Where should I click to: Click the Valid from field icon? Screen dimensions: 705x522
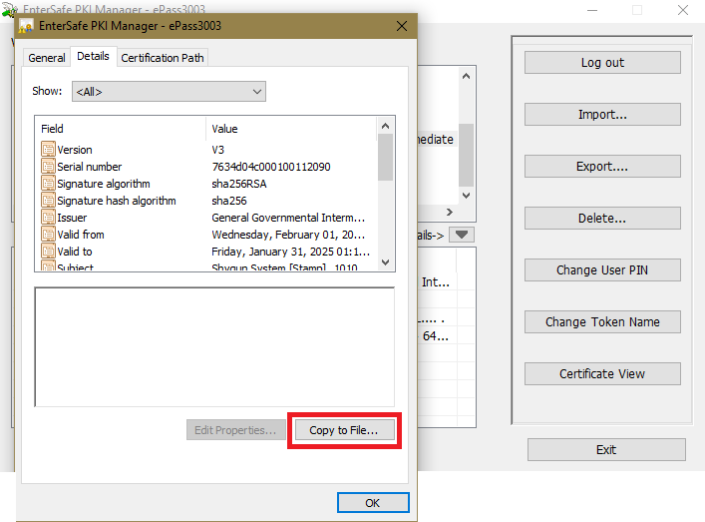tap(48, 235)
